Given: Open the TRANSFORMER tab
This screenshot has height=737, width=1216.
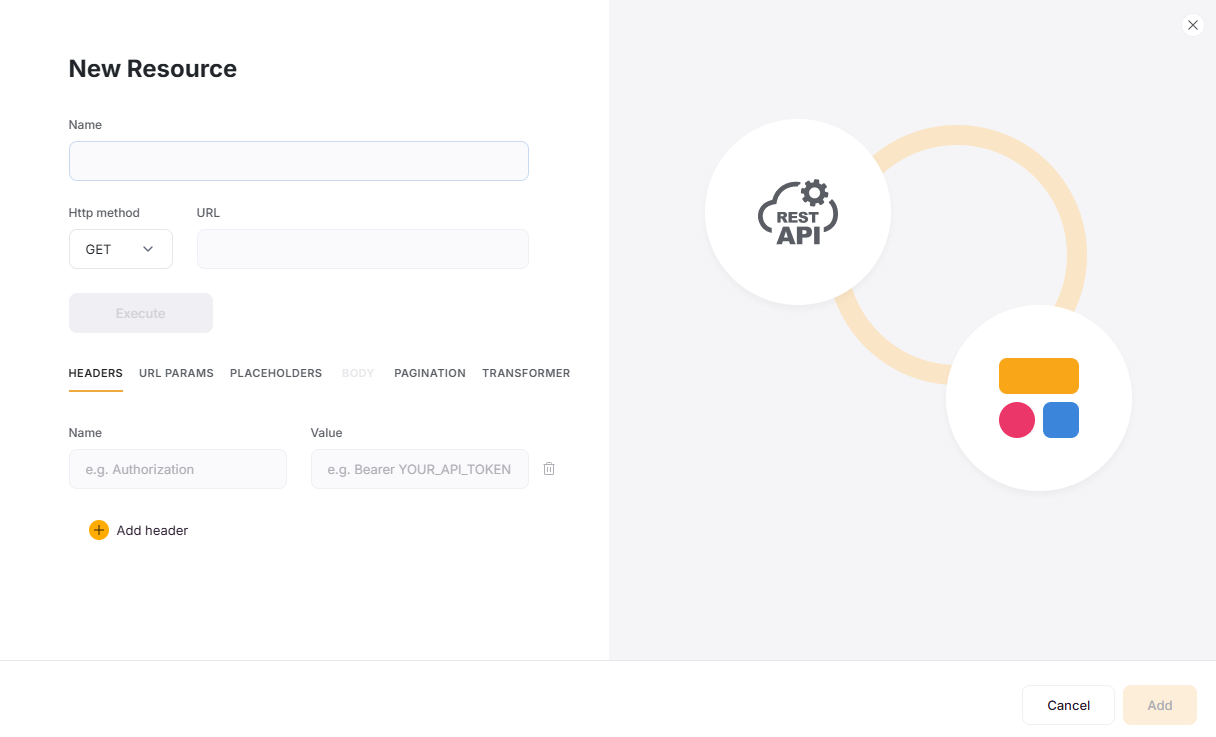Looking at the screenshot, I should [x=526, y=373].
